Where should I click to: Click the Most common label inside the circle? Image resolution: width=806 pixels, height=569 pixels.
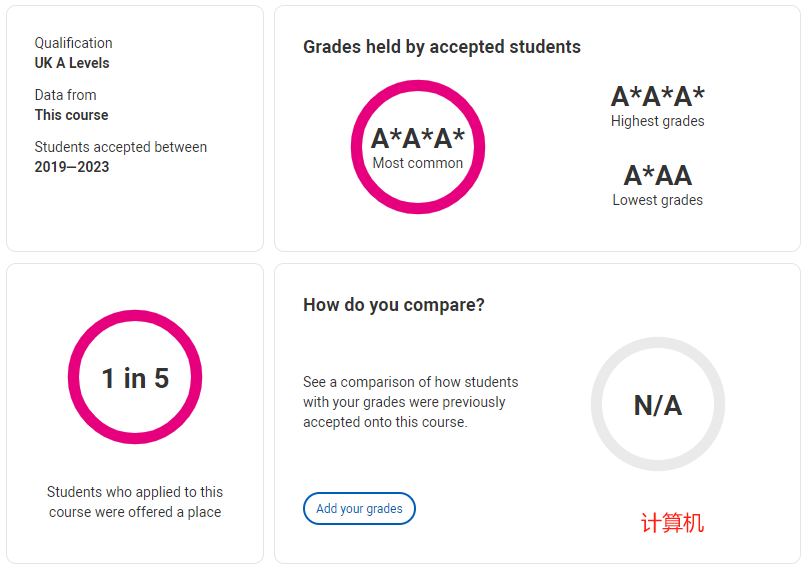click(x=418, y=163)
